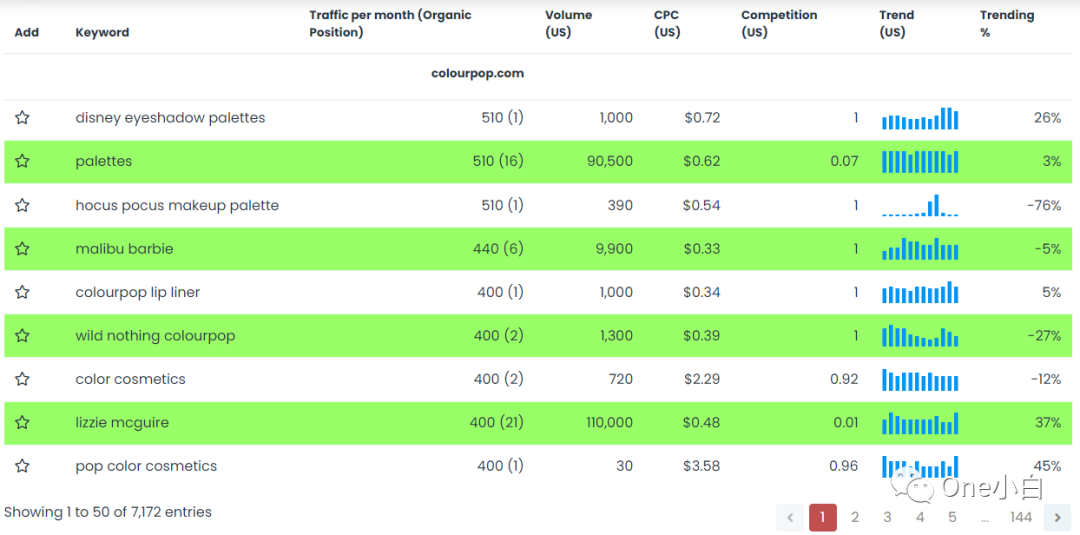Click the Trend (US) column header
Viewport: 1080px width, 535px height.
click(x=897, y=23)
